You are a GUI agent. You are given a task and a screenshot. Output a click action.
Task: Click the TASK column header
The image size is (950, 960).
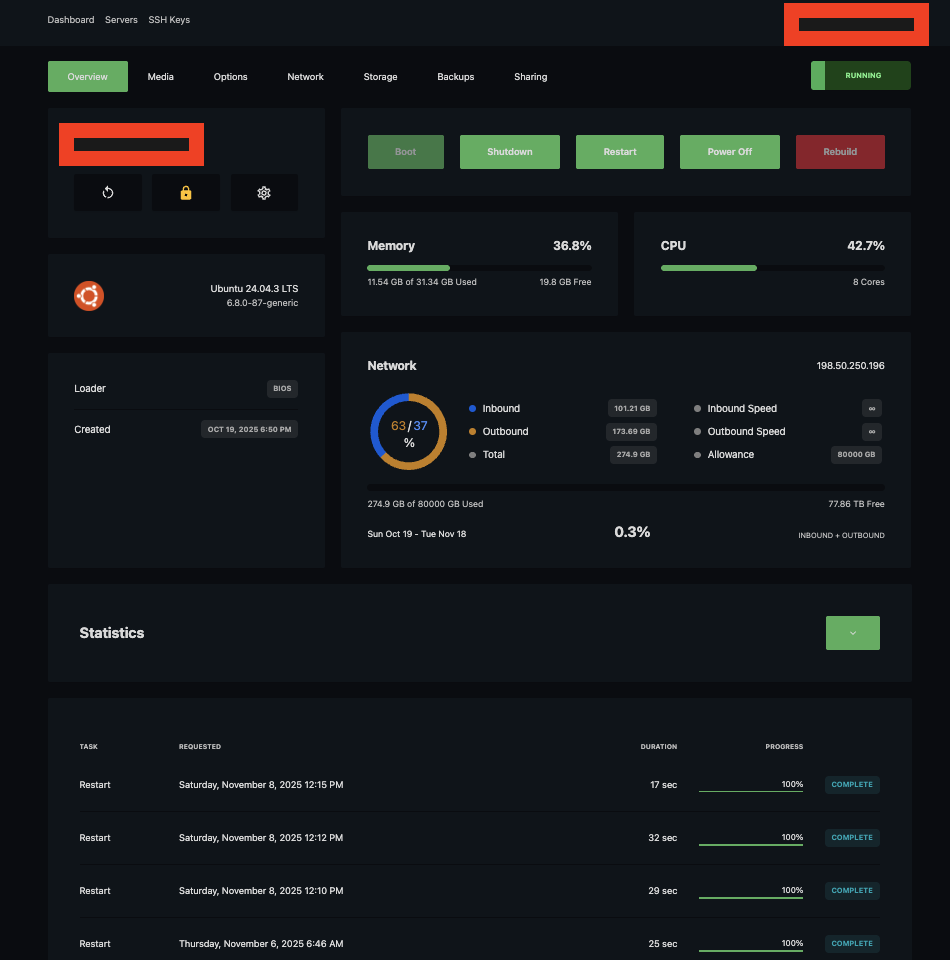(88, 746)
